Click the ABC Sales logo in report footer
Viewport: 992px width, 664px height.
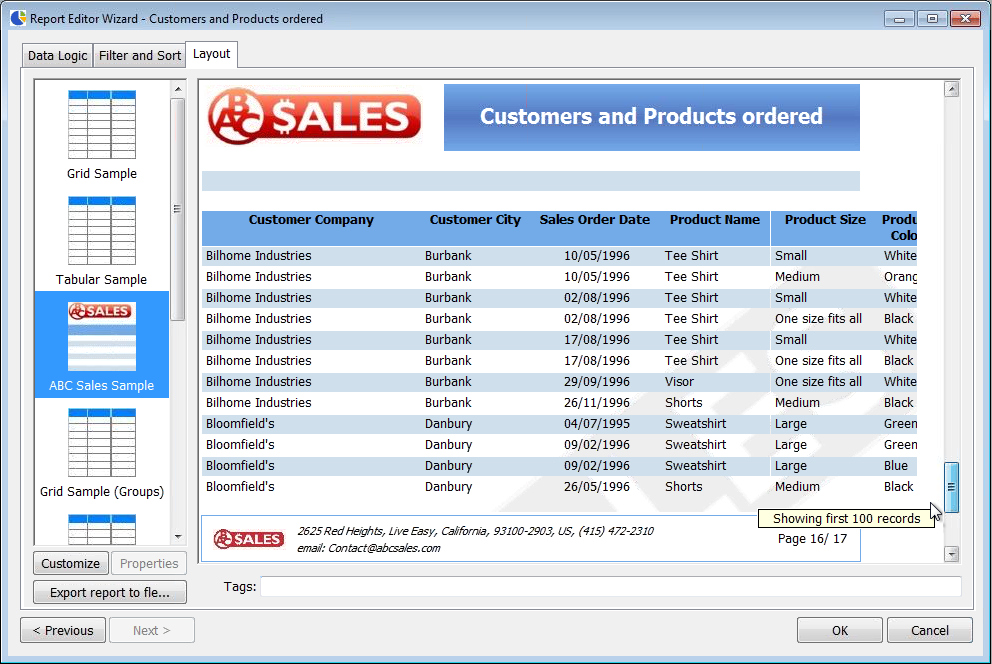248,539
